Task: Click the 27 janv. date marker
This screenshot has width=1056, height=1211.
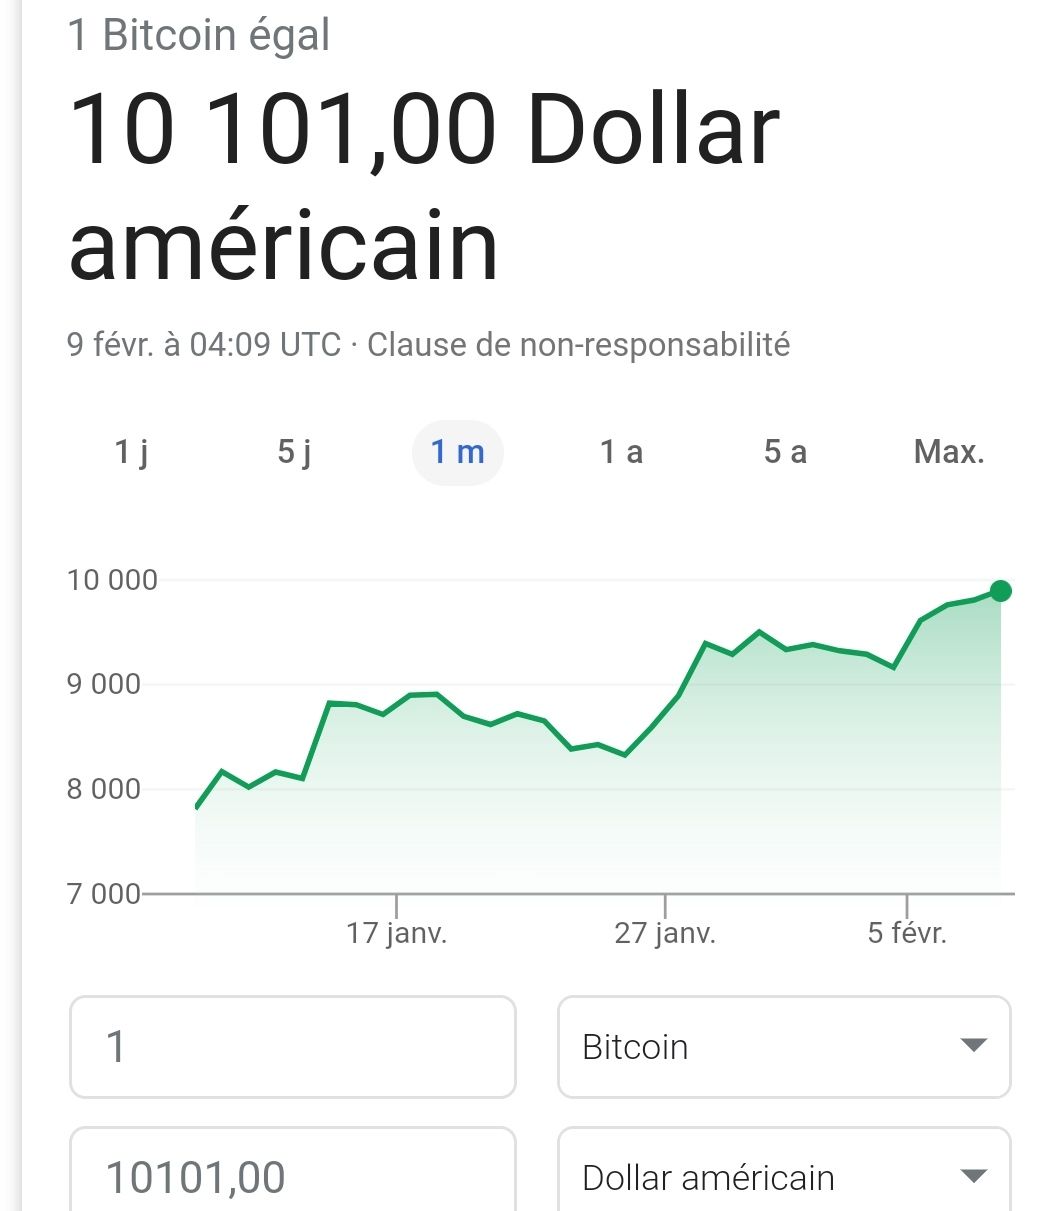Action: [x=665, y=934]
